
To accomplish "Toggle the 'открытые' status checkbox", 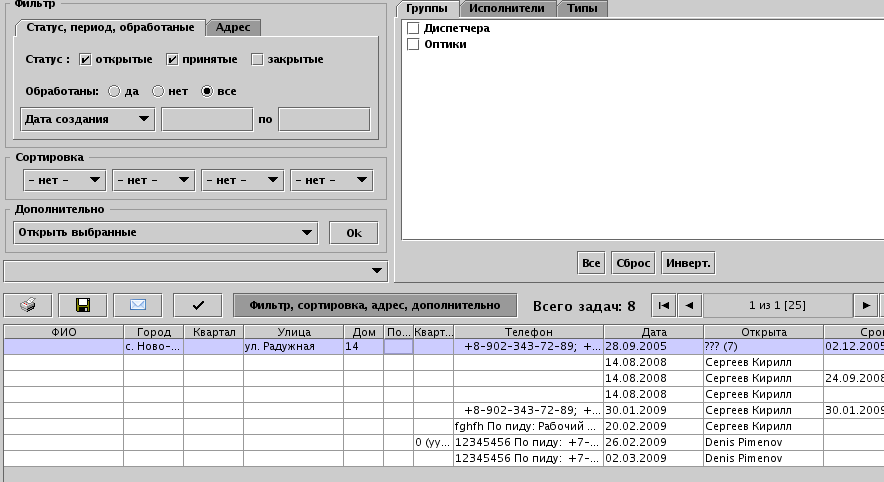I will pos(85,59).
